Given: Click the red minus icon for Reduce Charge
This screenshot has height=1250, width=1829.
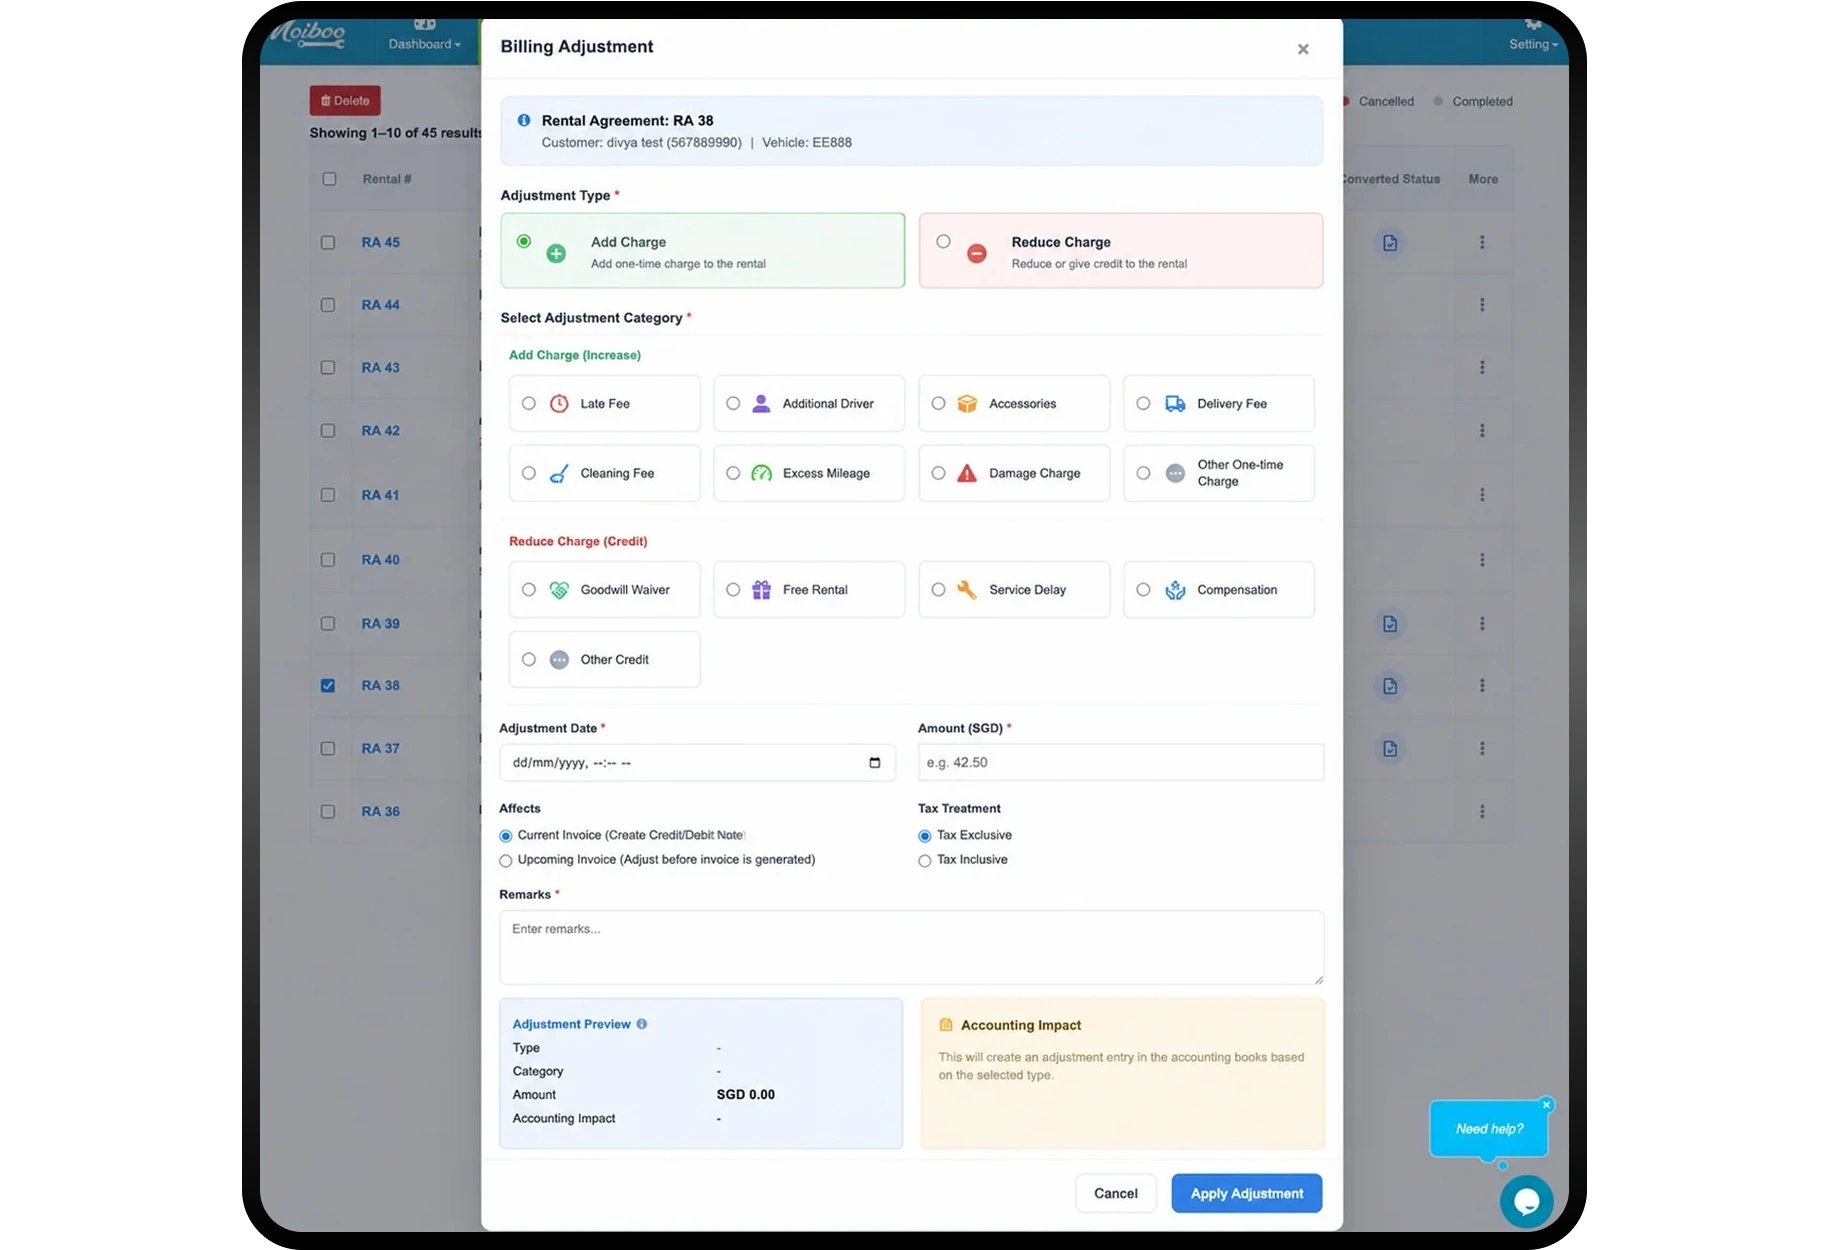Looking at the screenshot, I should pyautogui.click(x=977, y=254).
